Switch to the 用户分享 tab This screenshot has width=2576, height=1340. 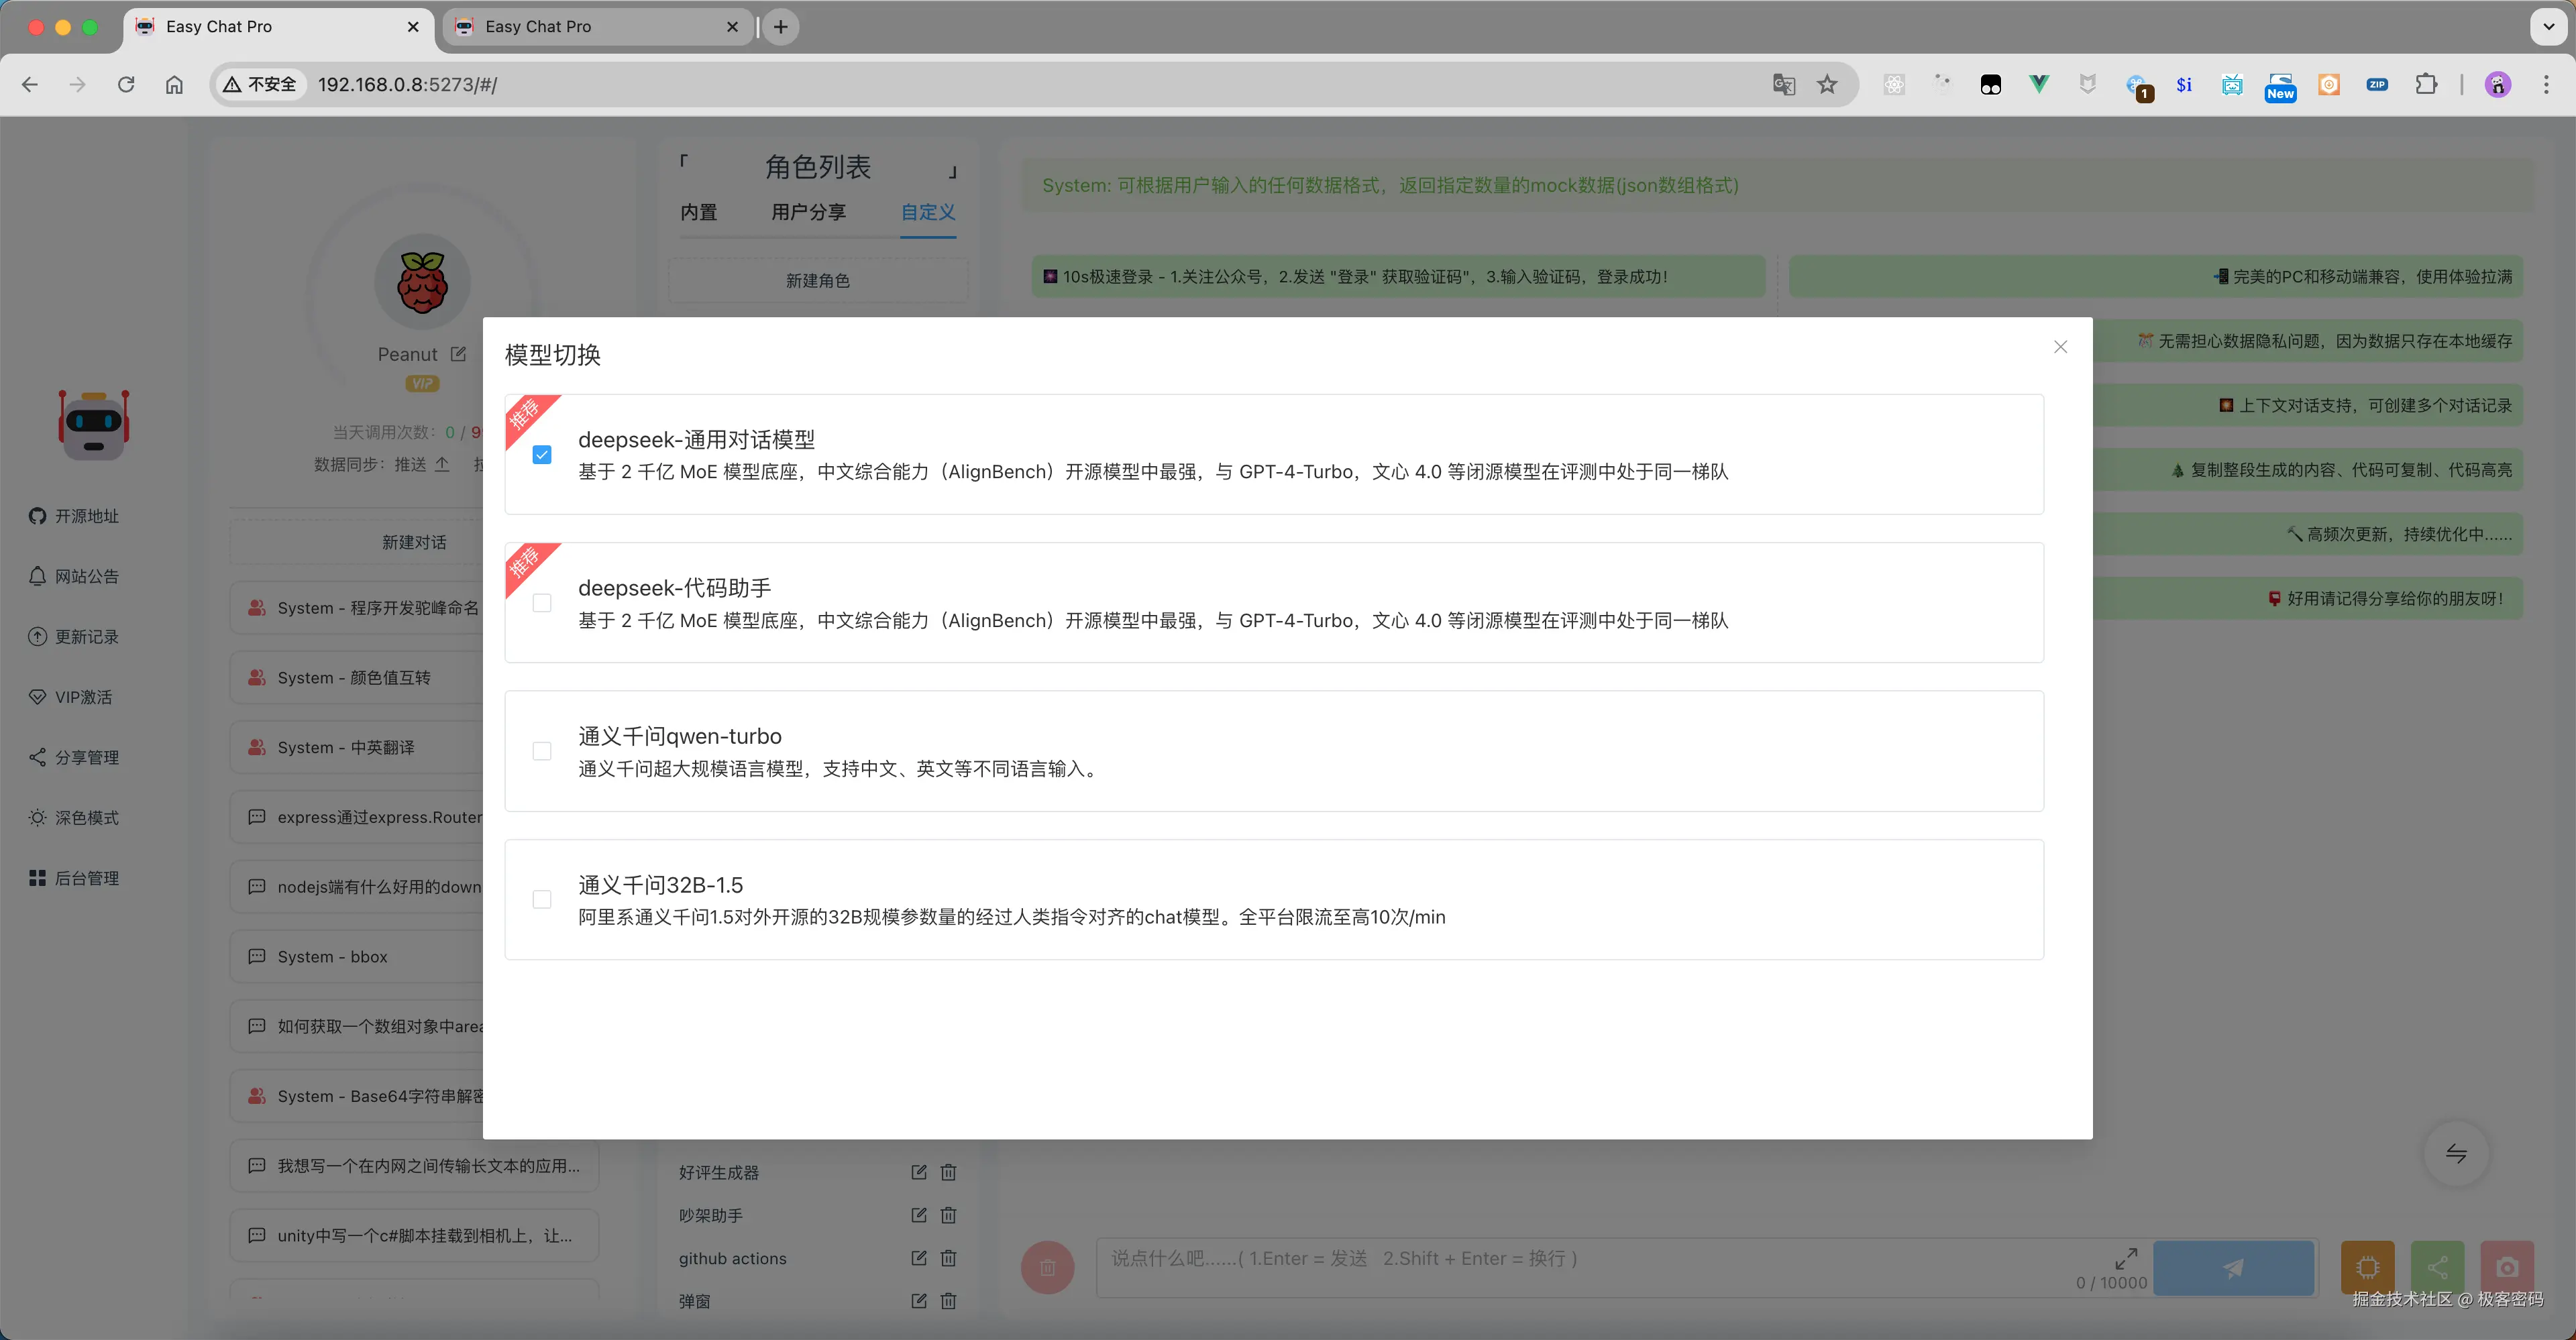click(808, 211)
